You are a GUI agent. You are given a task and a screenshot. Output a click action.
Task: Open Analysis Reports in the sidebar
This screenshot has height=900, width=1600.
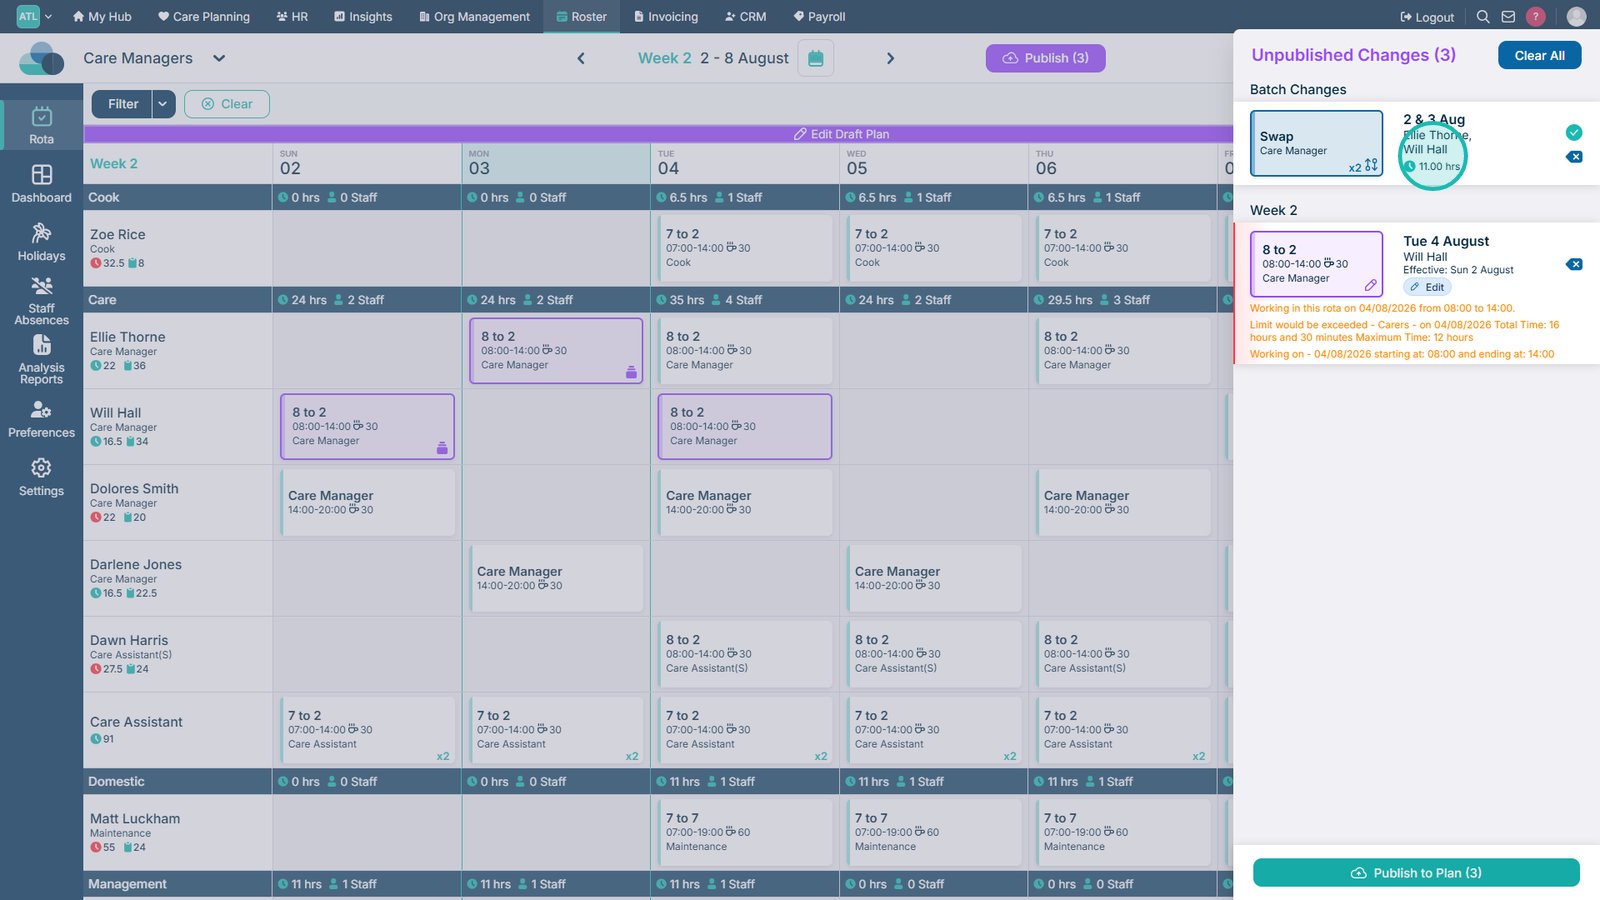coord(41,359)
